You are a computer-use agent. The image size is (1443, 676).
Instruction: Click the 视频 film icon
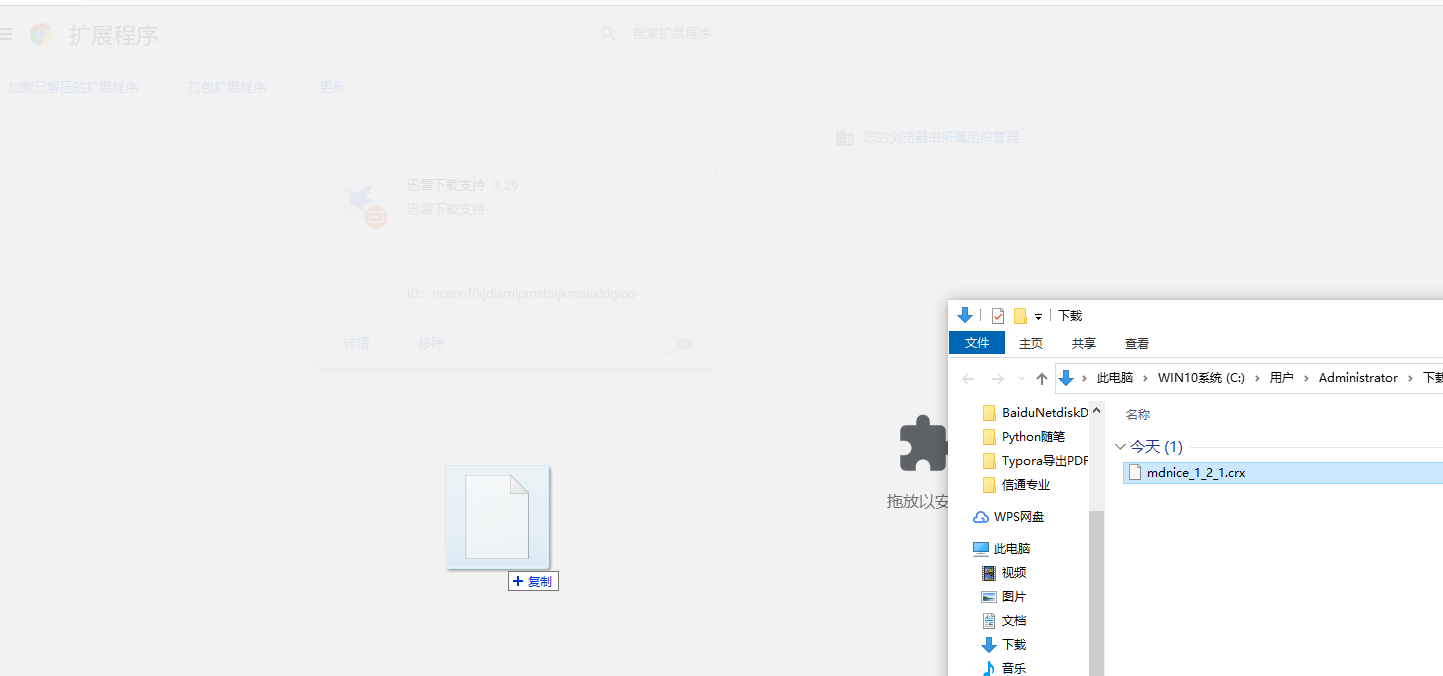(989, 573)
